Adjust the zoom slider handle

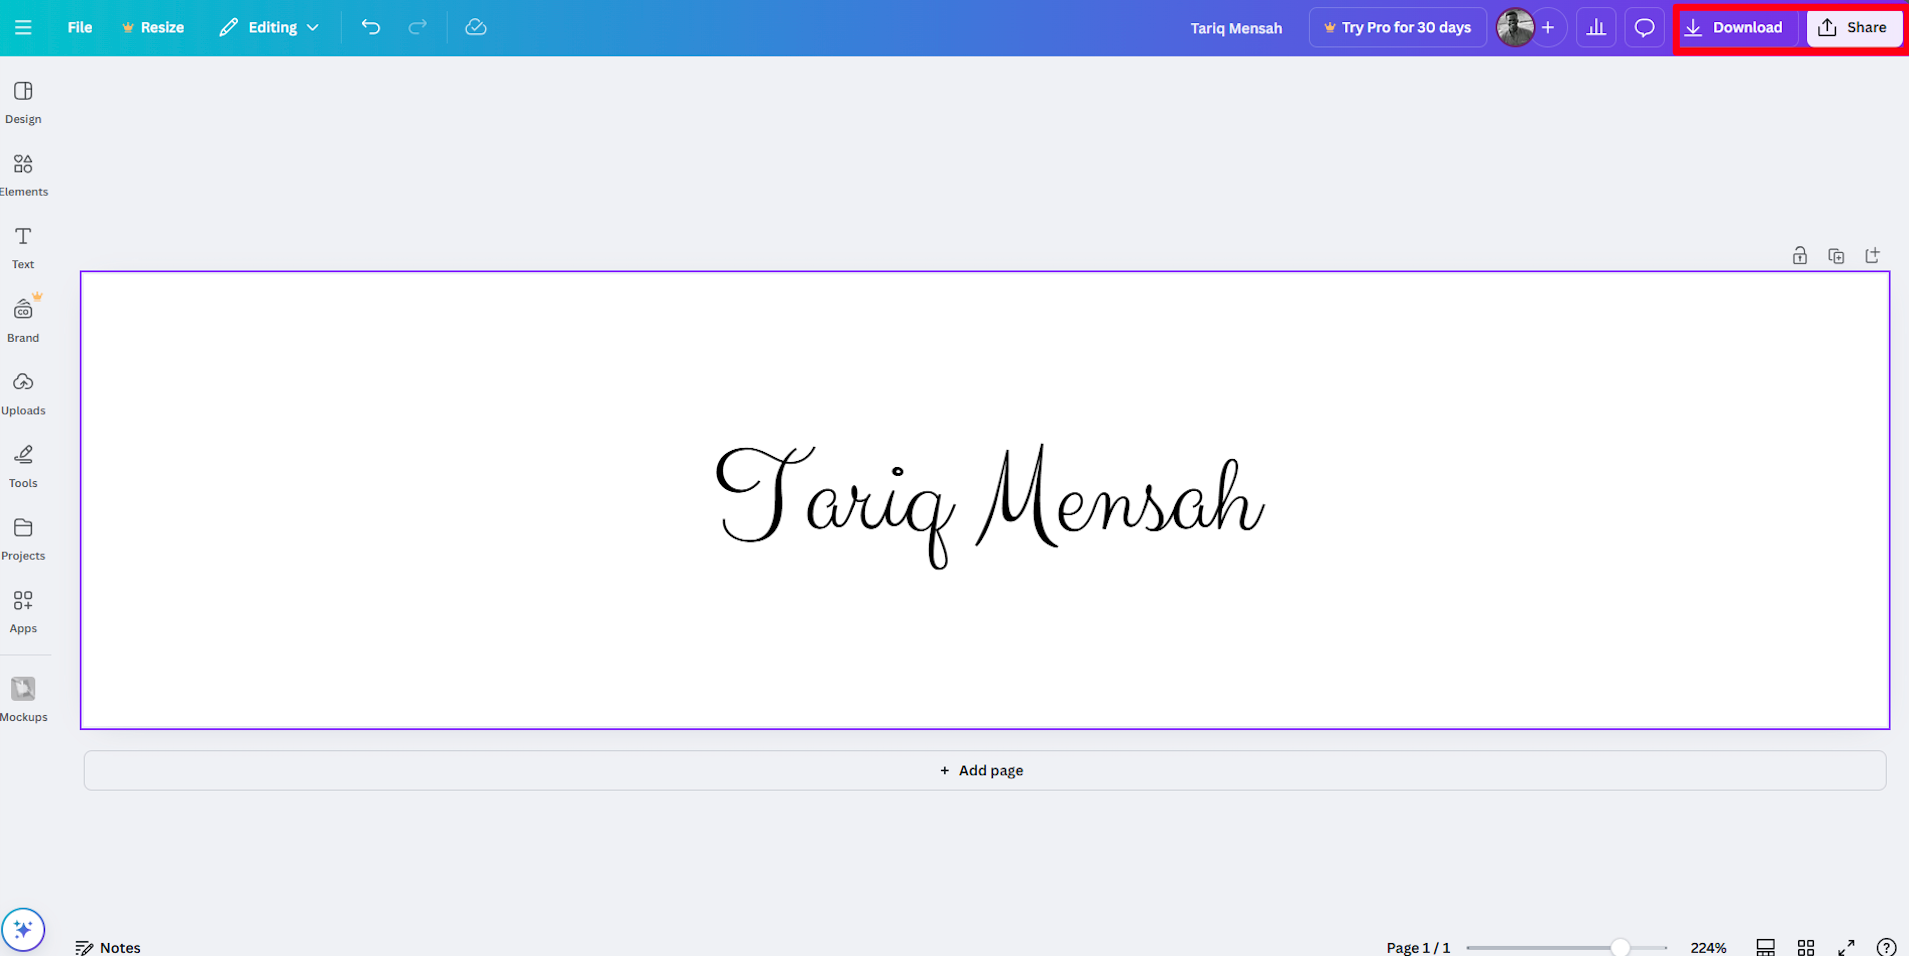coord(1620,947)
